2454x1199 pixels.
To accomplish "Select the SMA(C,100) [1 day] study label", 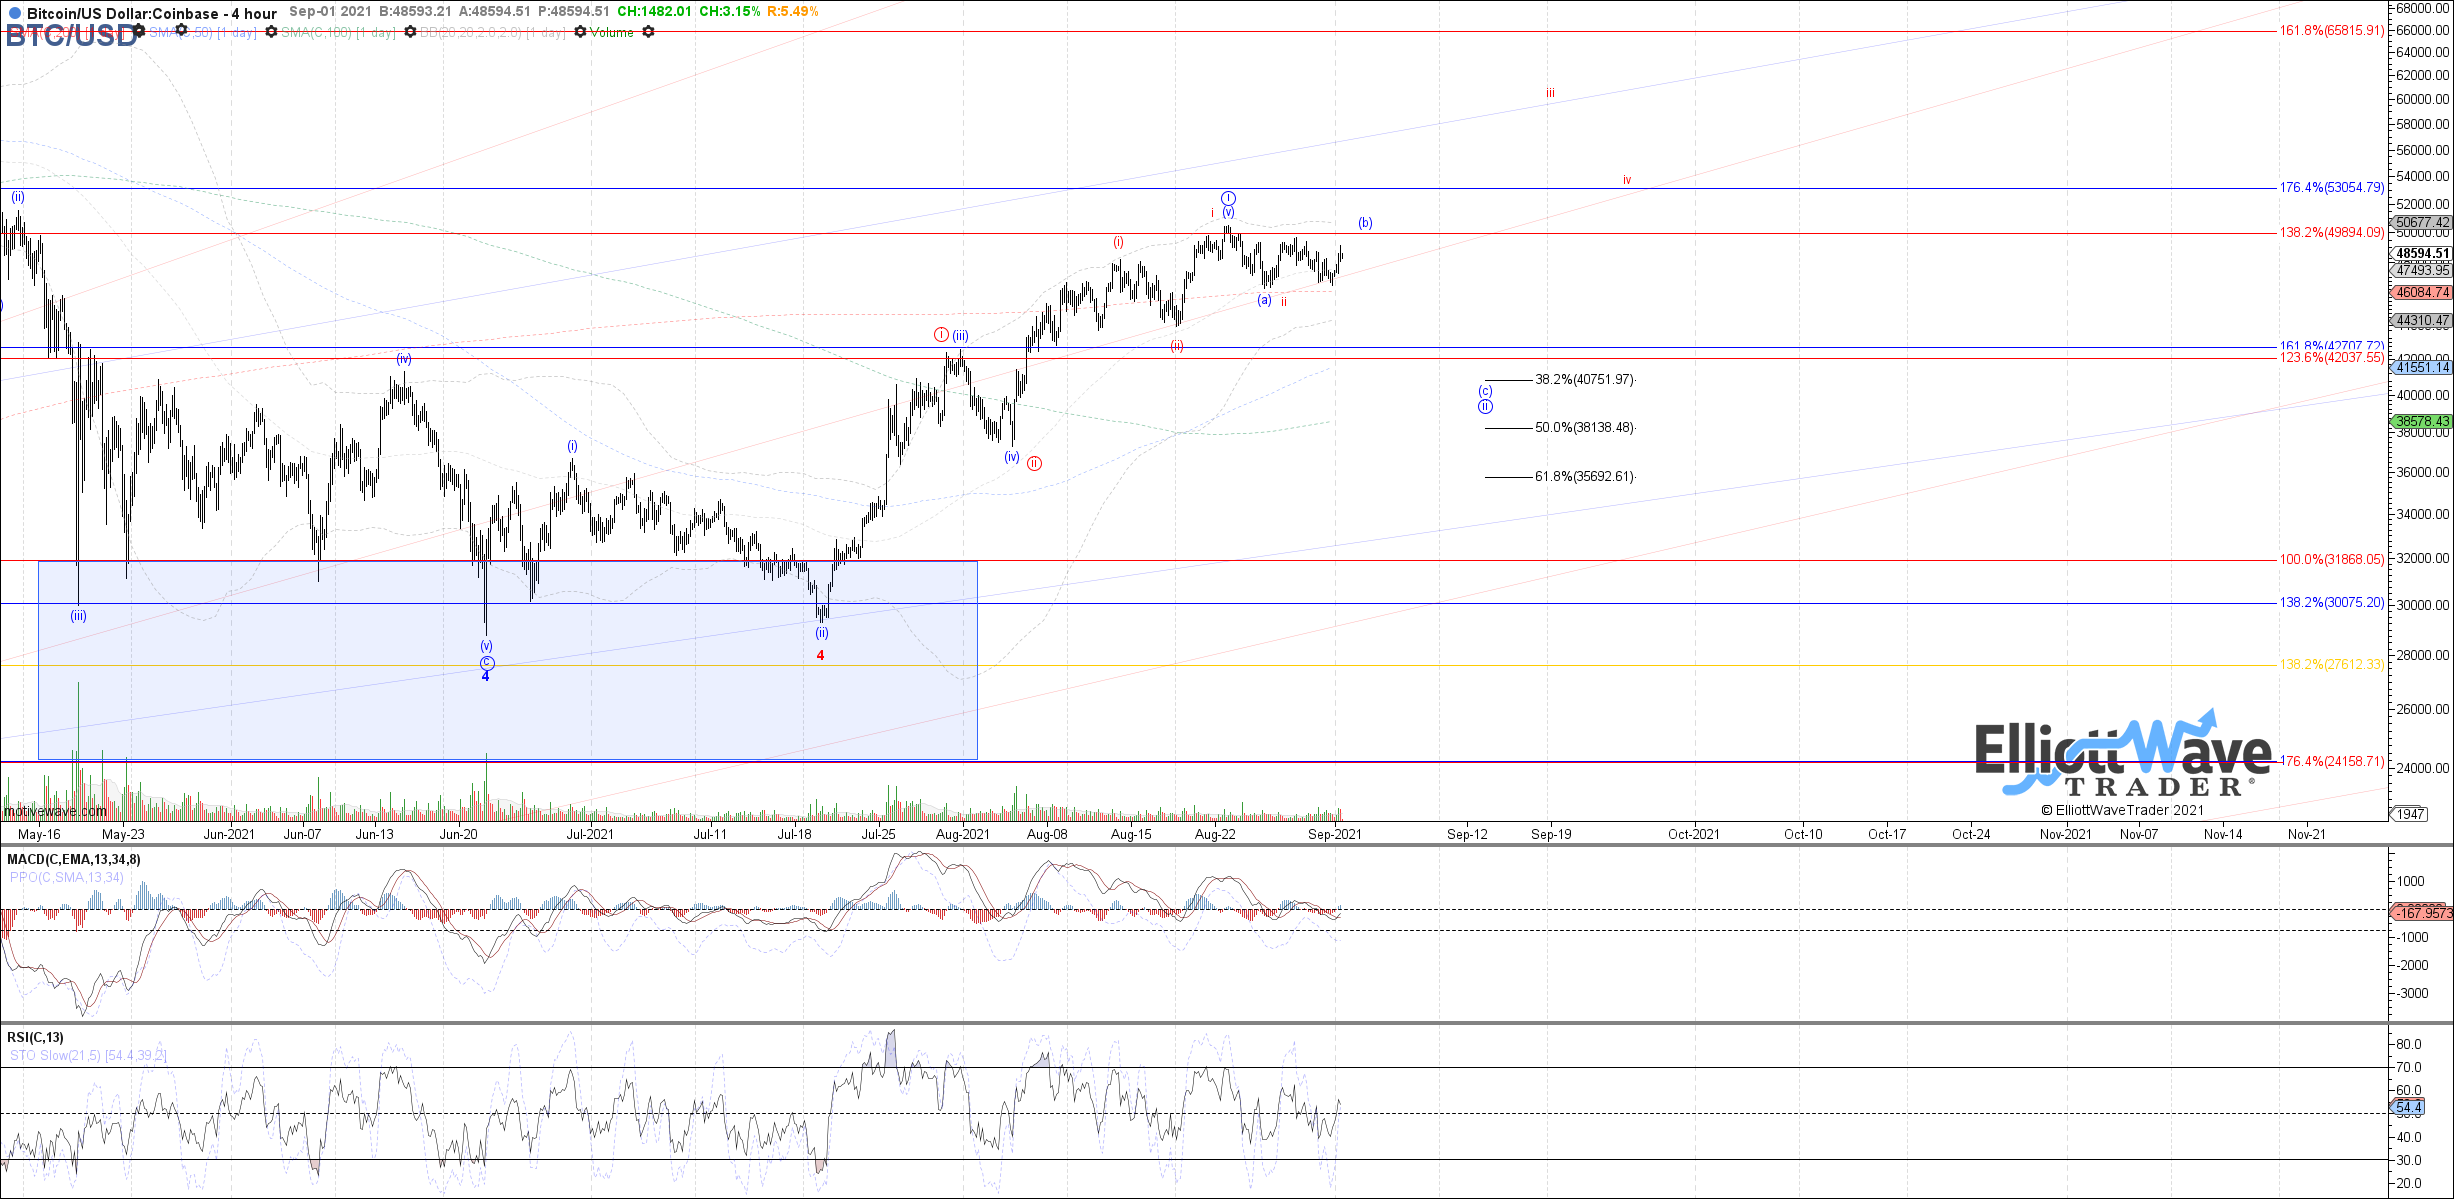I will coord(337,33).
